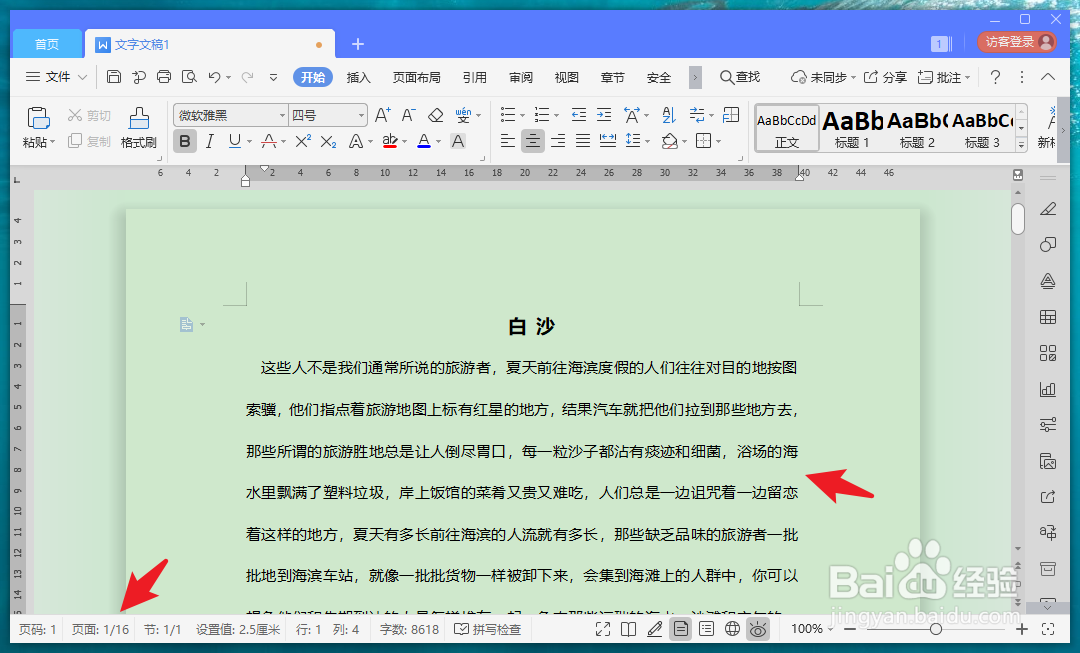The image size is (1080, 653).
Task: Click the Save icon in quick toolbar
Action: 114,77
